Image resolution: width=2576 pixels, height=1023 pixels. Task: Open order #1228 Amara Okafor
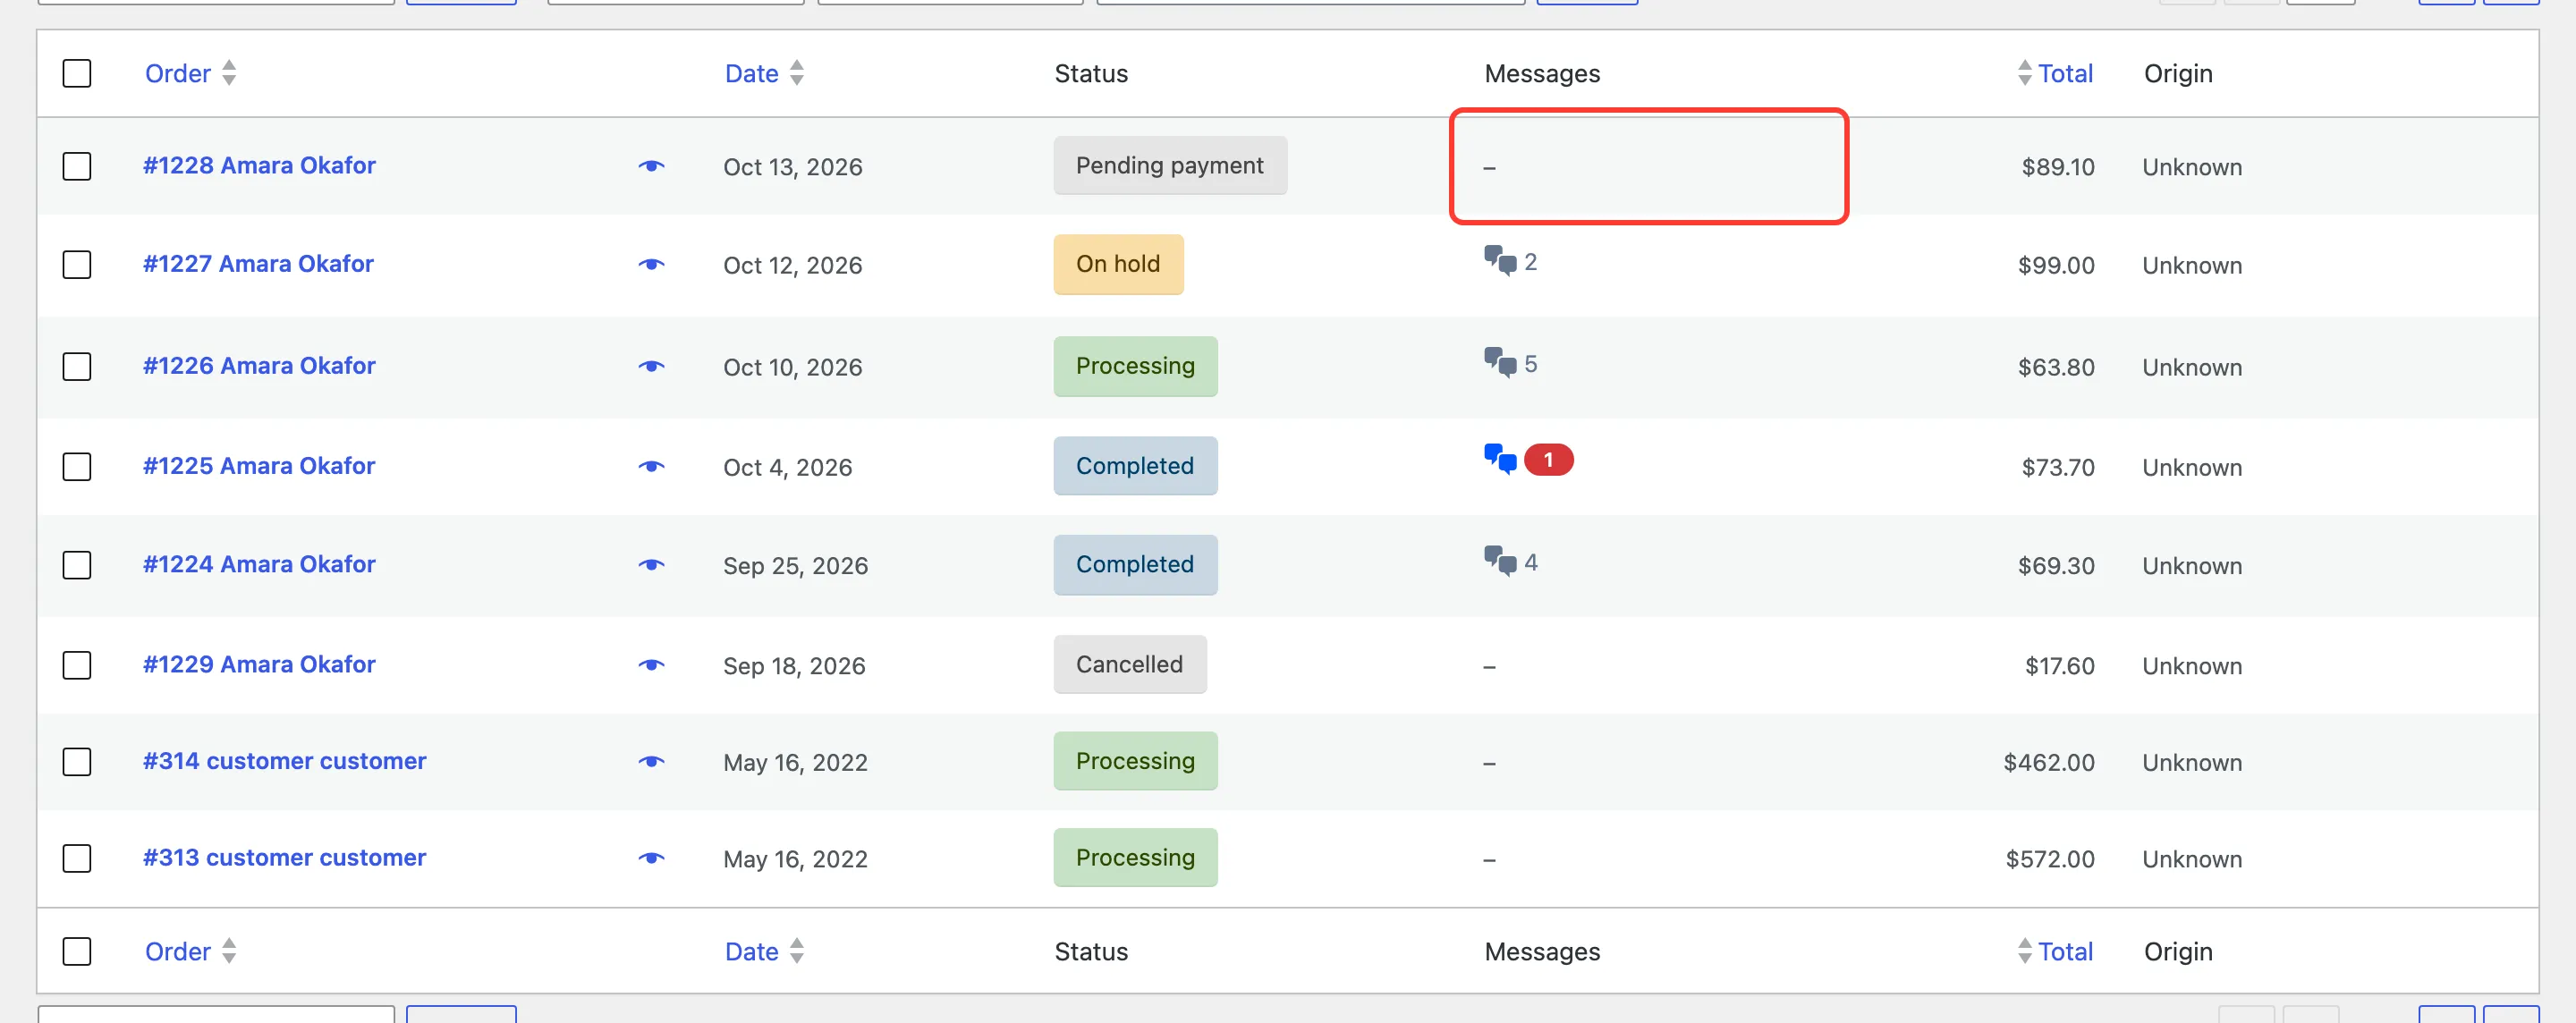[259, 165]
